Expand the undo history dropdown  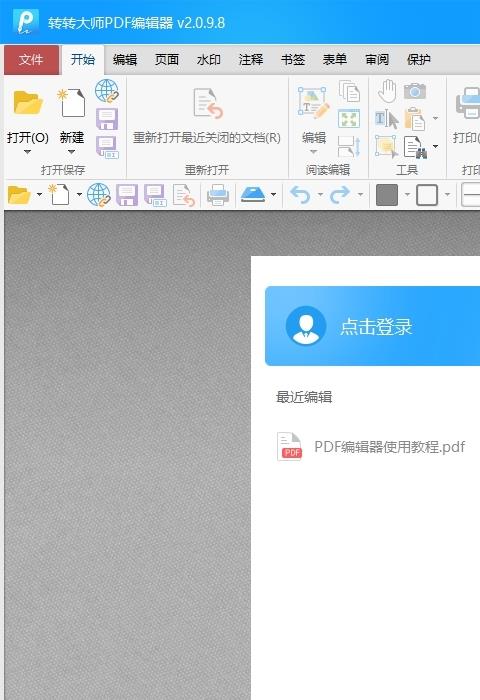click(x=320, y=195)
